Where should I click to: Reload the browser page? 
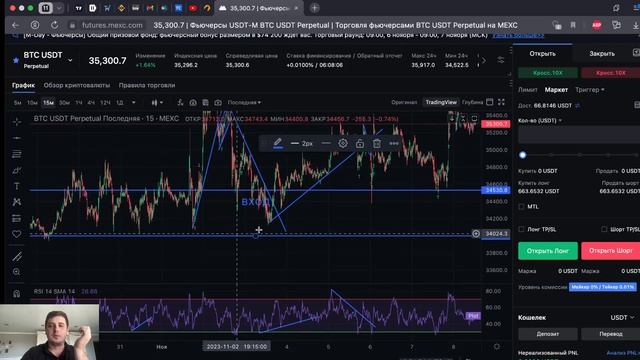(x=54, y=25)
